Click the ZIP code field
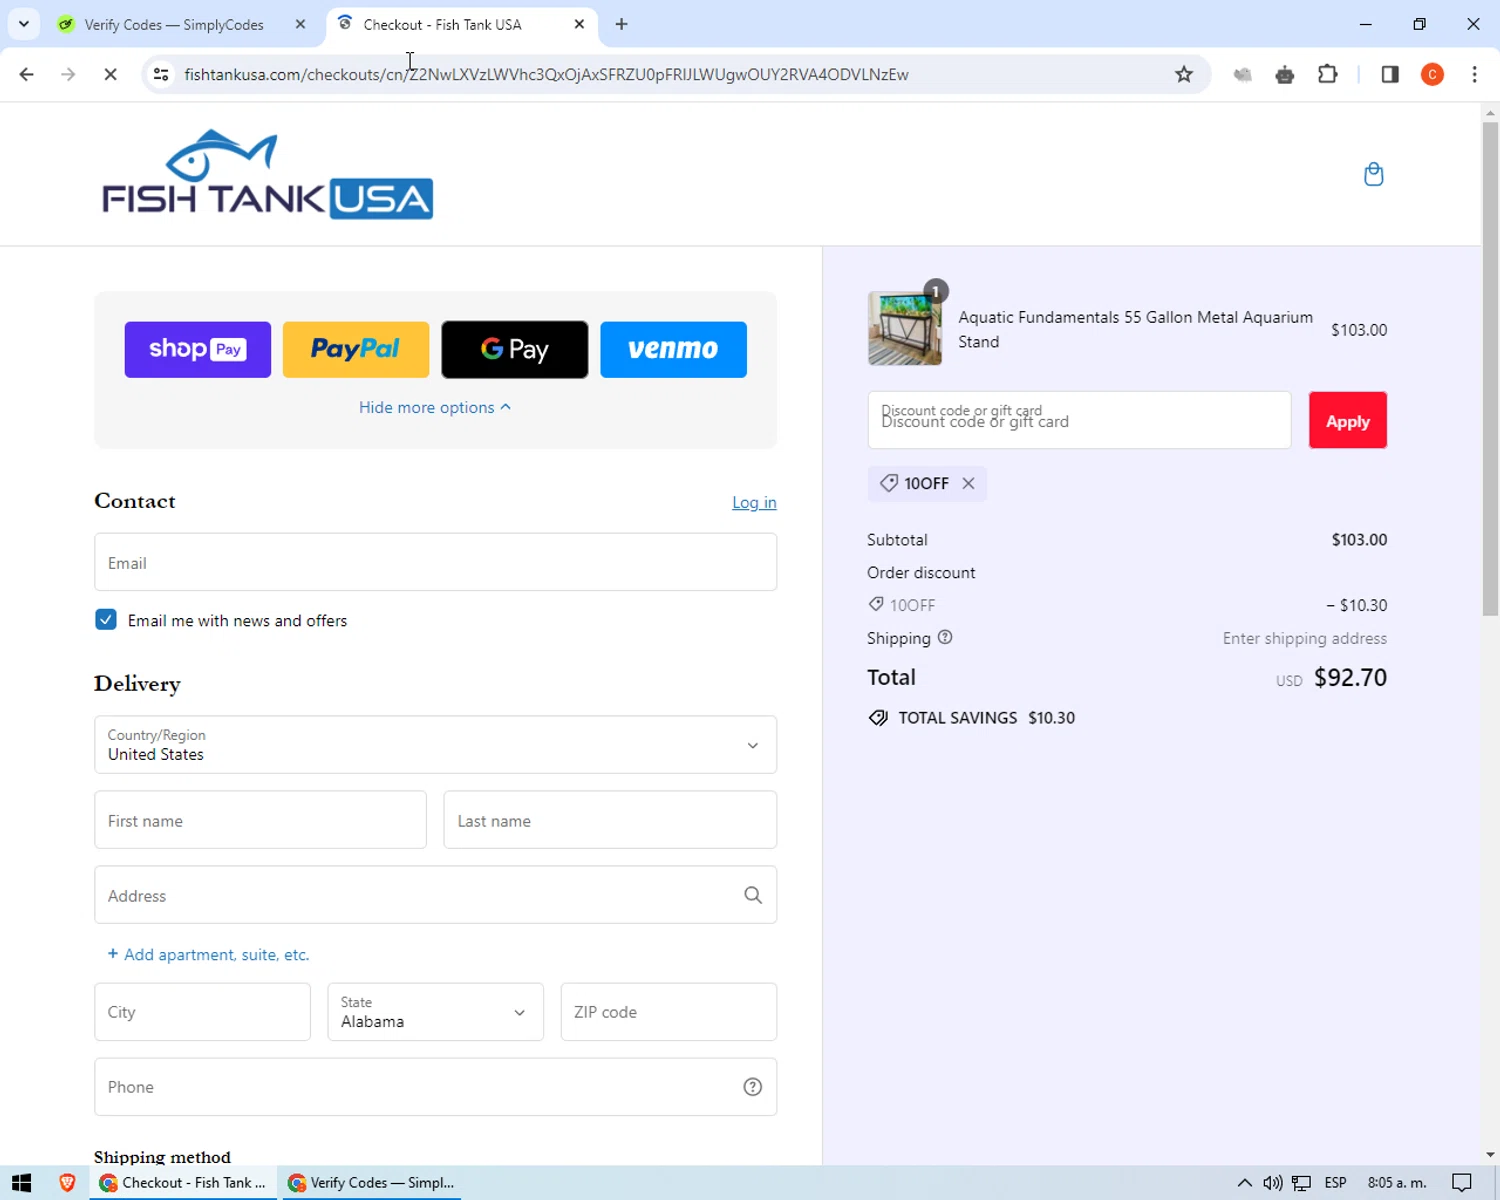Screen dimensions: 1500x1200 tap(668, 1012)
